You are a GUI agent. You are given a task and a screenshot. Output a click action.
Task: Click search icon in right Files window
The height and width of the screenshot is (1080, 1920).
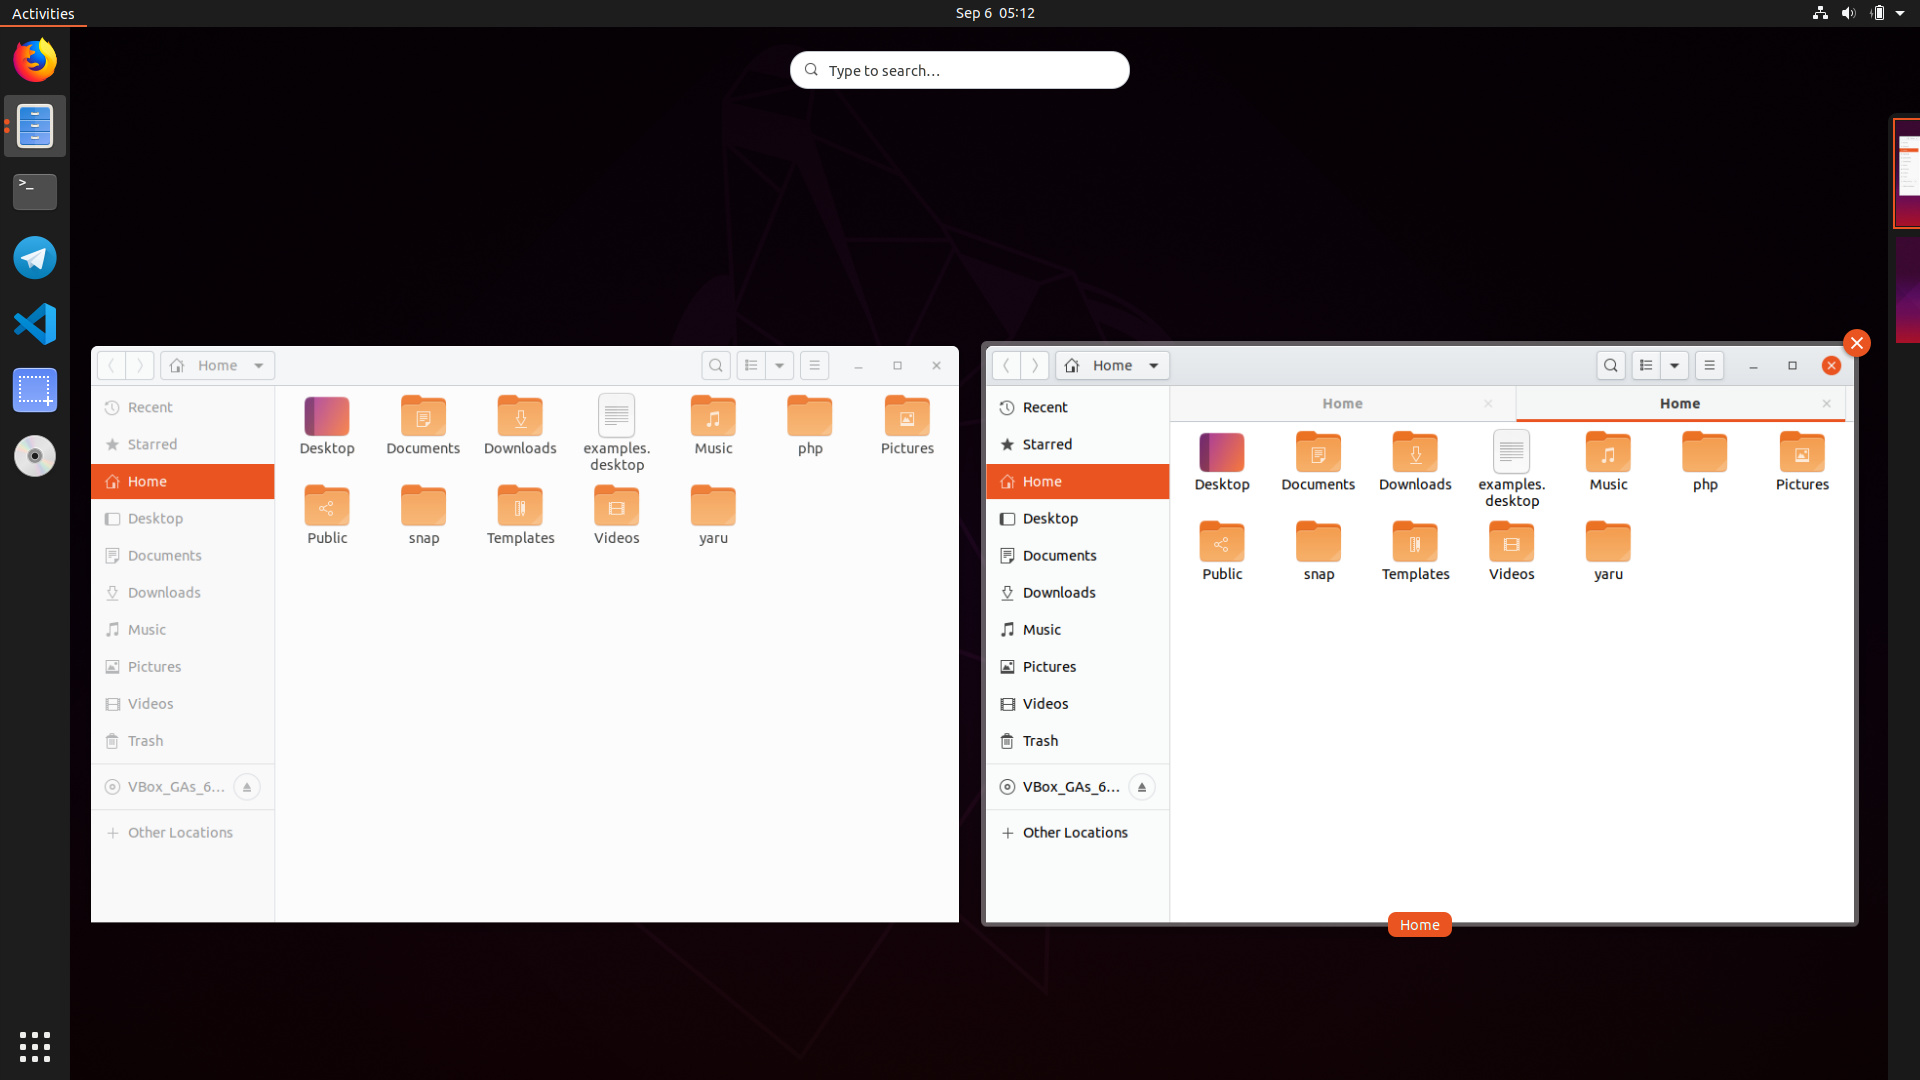tap(1610, 366)
